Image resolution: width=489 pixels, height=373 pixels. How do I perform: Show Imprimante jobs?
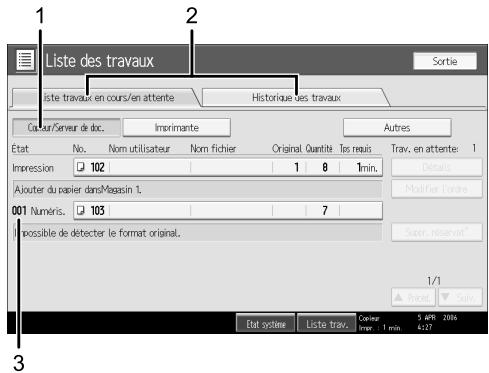[177, 128]
